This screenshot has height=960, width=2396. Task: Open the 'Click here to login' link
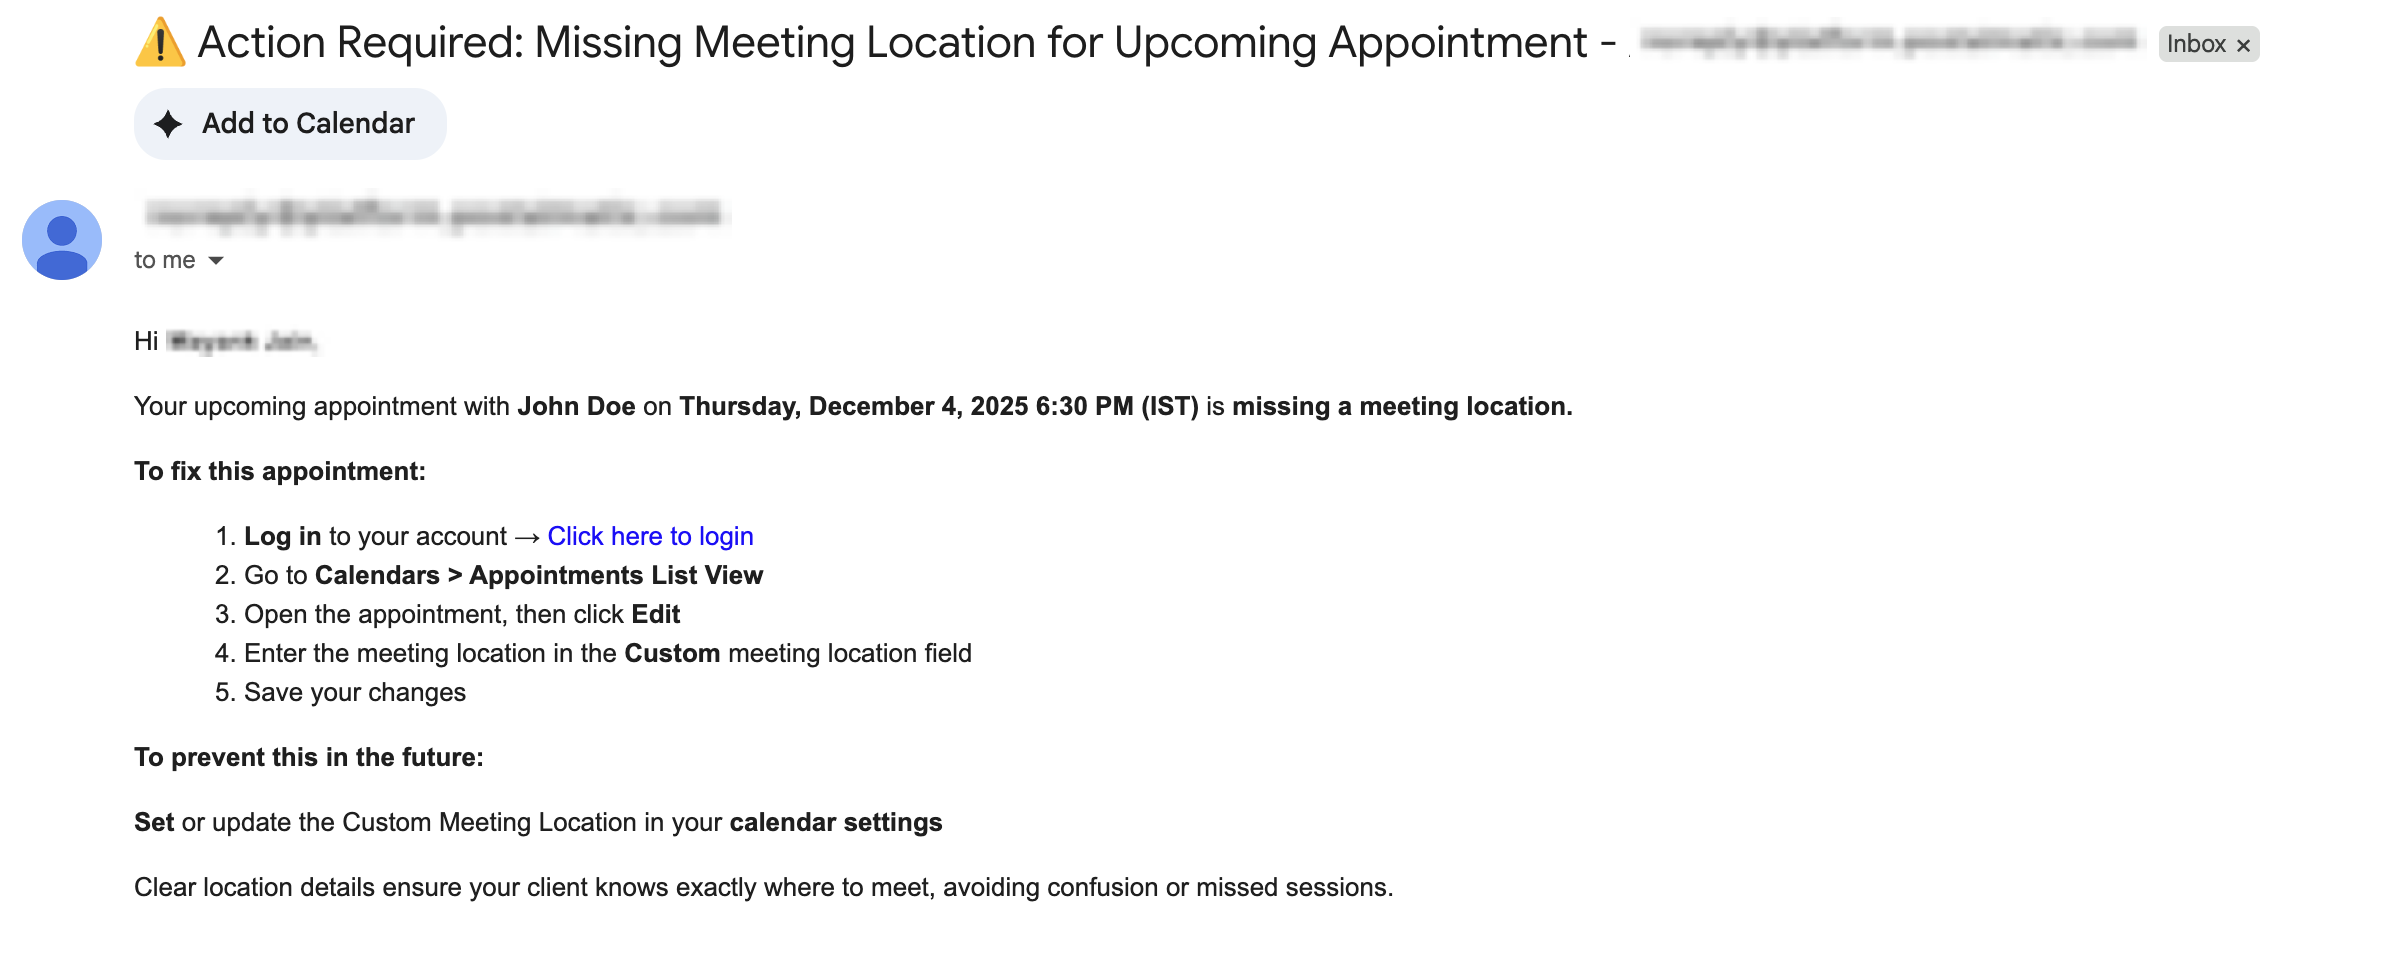[650, 536]
